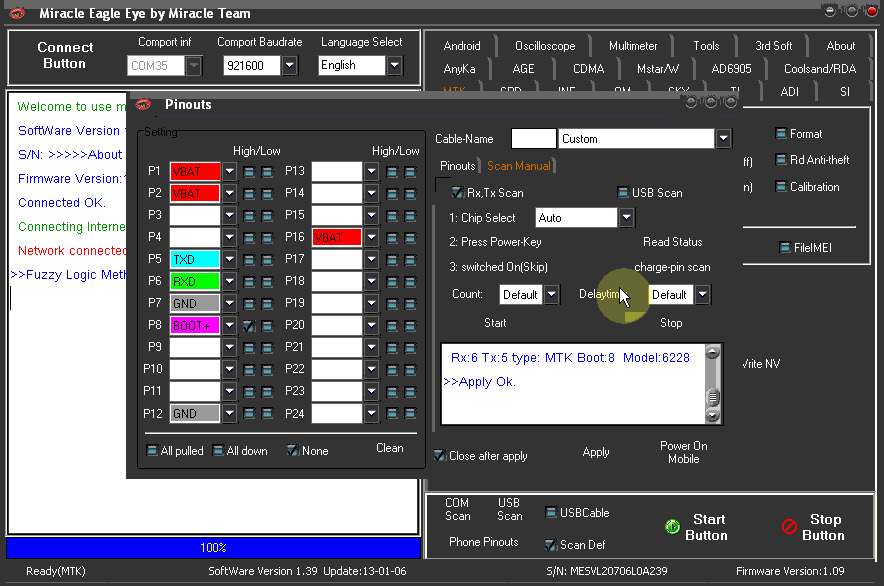Click the Clean button
884x586 pixels.
pyautogui.click(x=390, y=448)
